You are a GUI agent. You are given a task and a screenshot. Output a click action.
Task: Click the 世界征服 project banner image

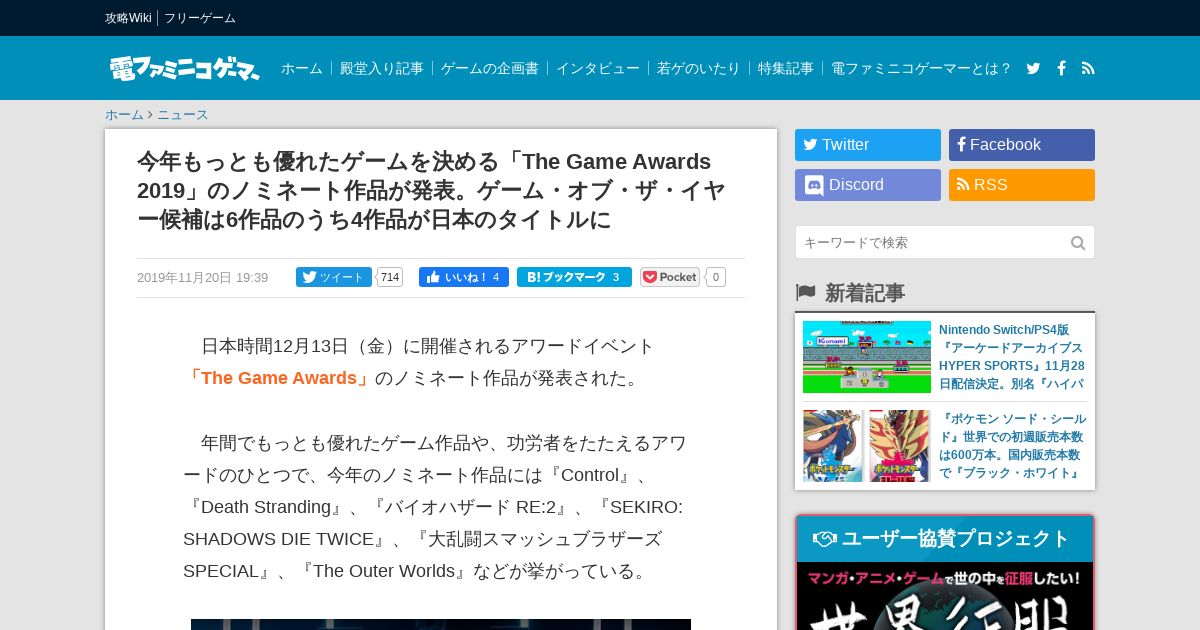[x=945, y=596]
